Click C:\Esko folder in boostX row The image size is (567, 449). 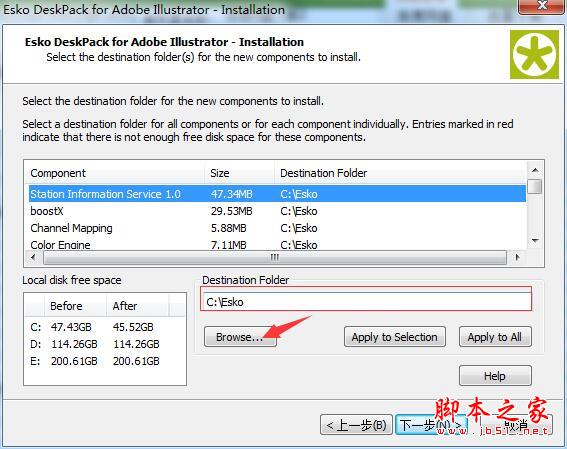point(299,211)
